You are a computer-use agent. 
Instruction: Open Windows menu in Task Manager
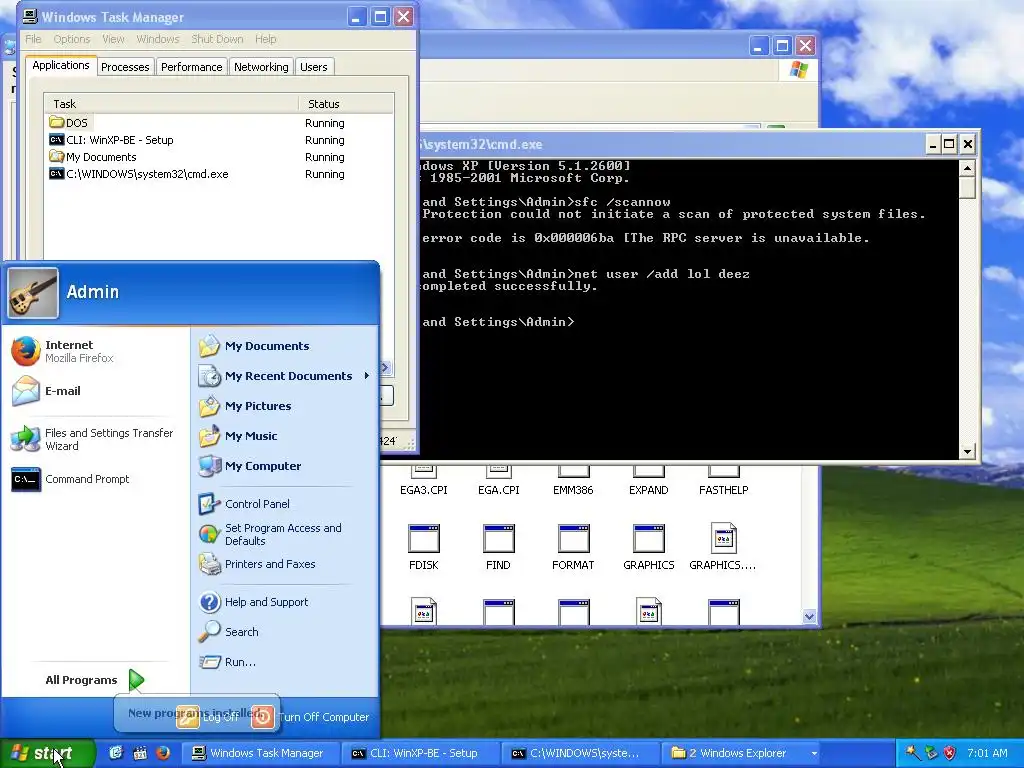157,39
